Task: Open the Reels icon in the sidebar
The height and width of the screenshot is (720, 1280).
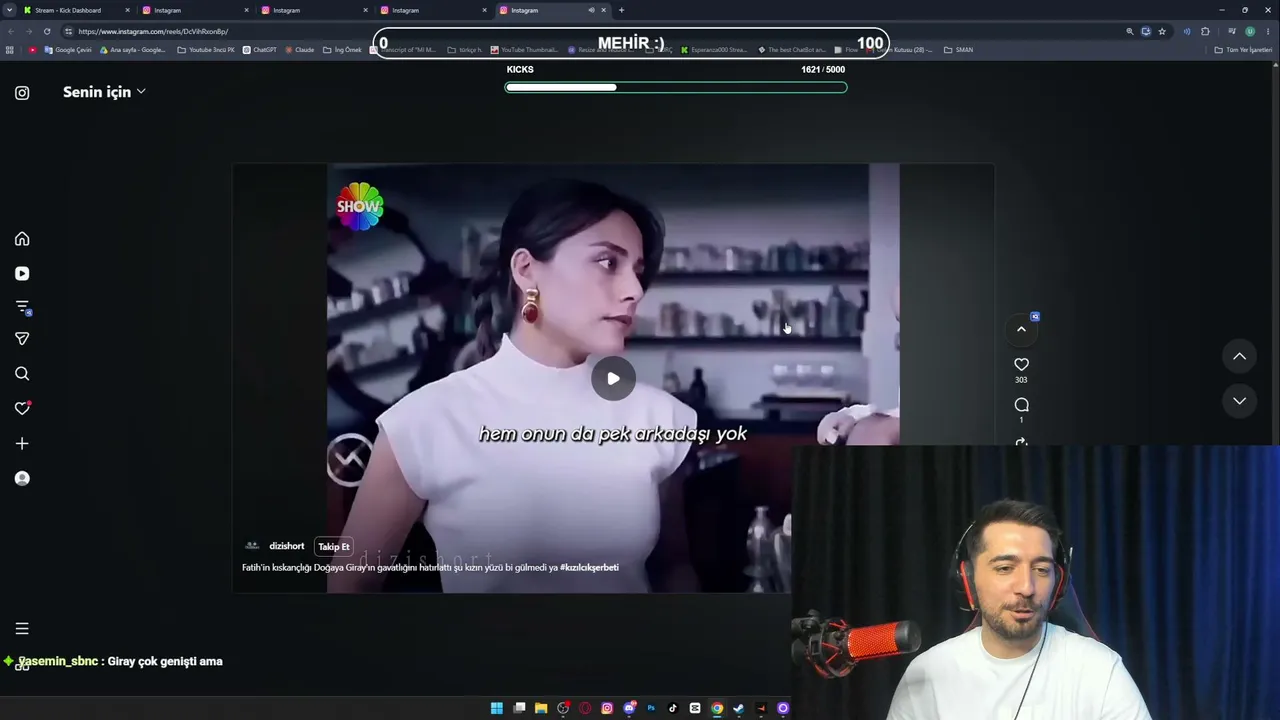Action: (22, 273)
